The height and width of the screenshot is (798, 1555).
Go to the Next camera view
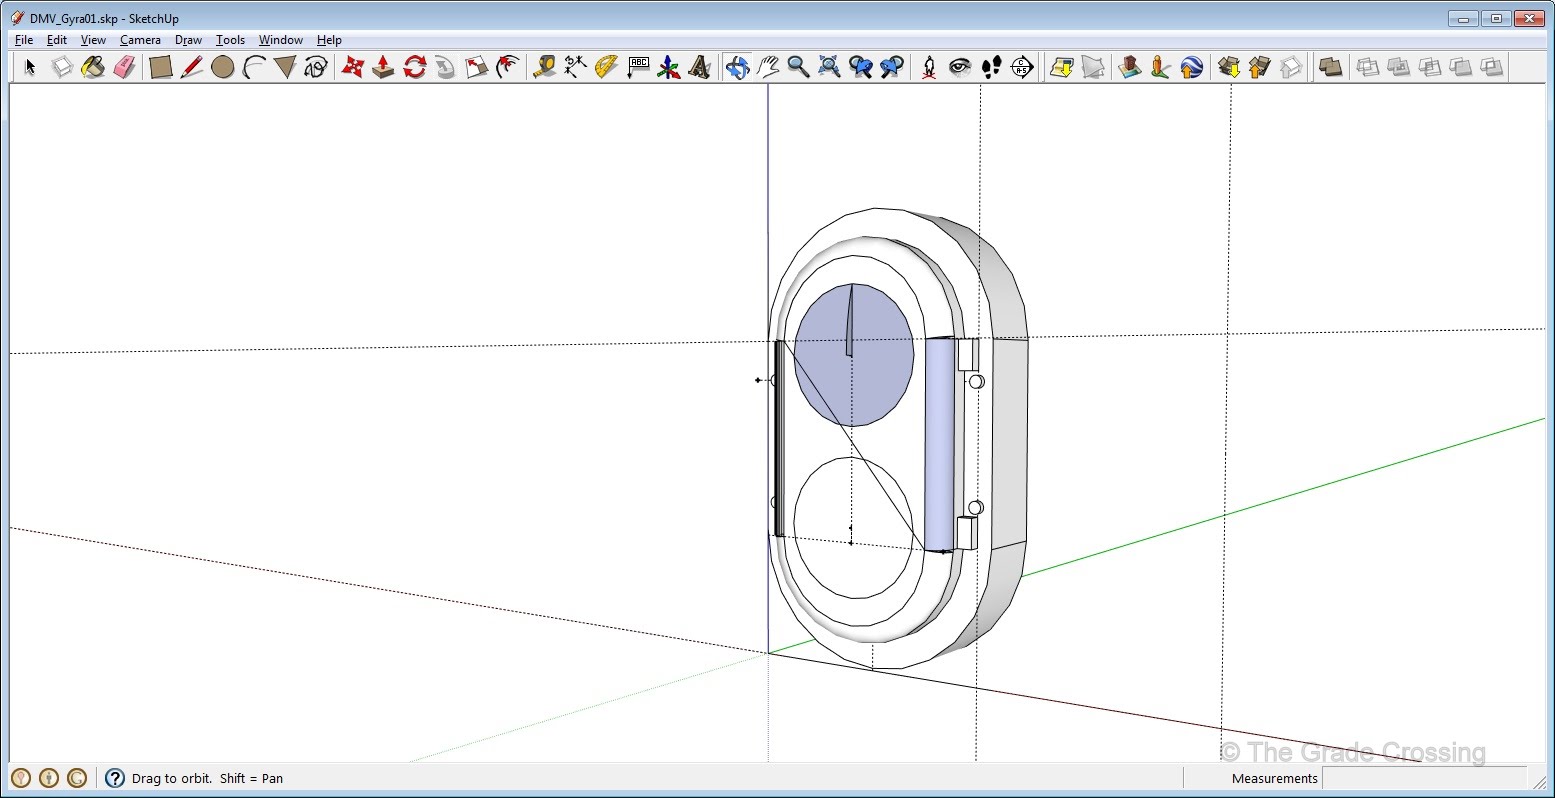click(891, 67)
